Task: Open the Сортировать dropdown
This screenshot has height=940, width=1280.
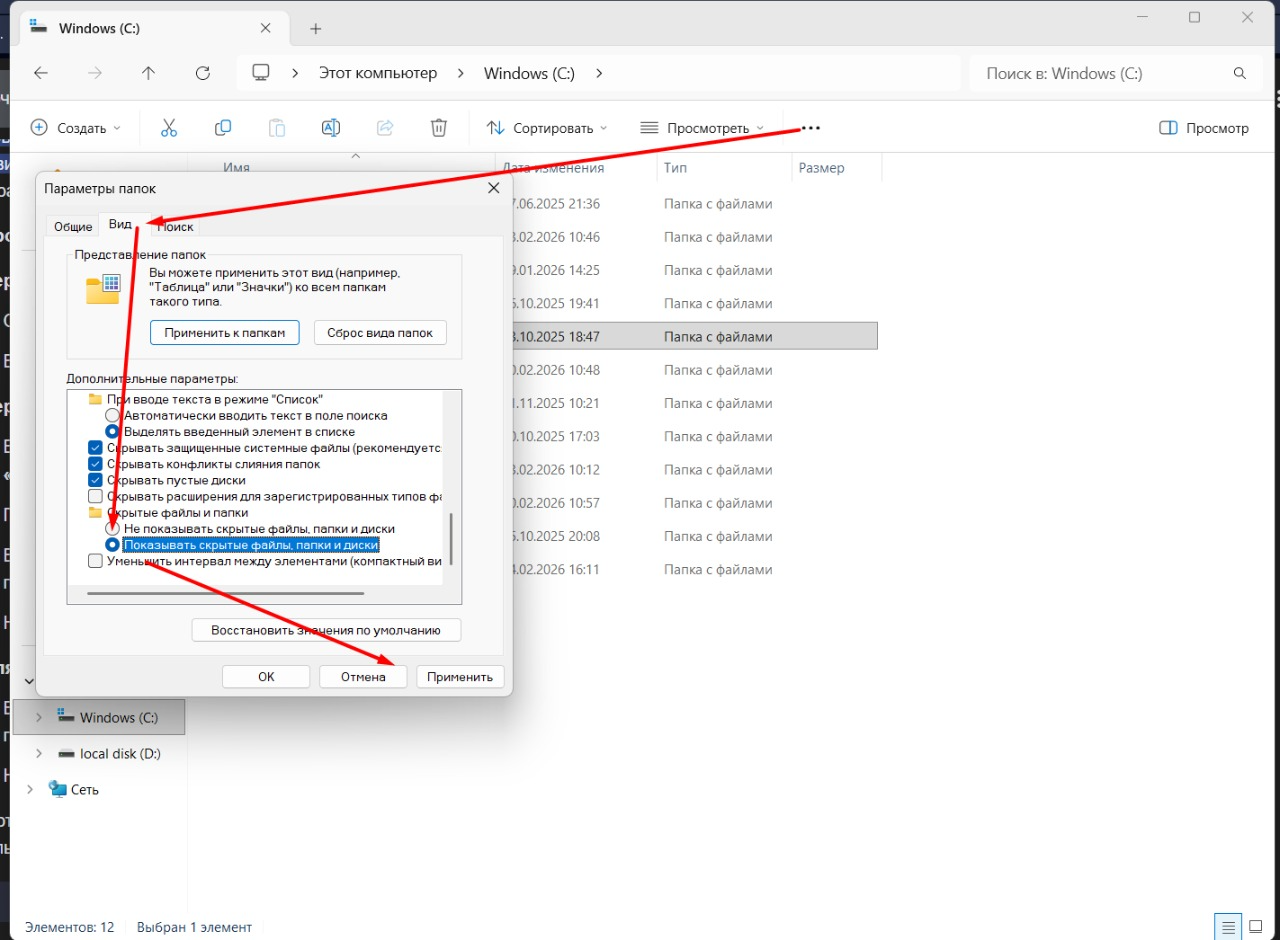Action: click(546, 128)
